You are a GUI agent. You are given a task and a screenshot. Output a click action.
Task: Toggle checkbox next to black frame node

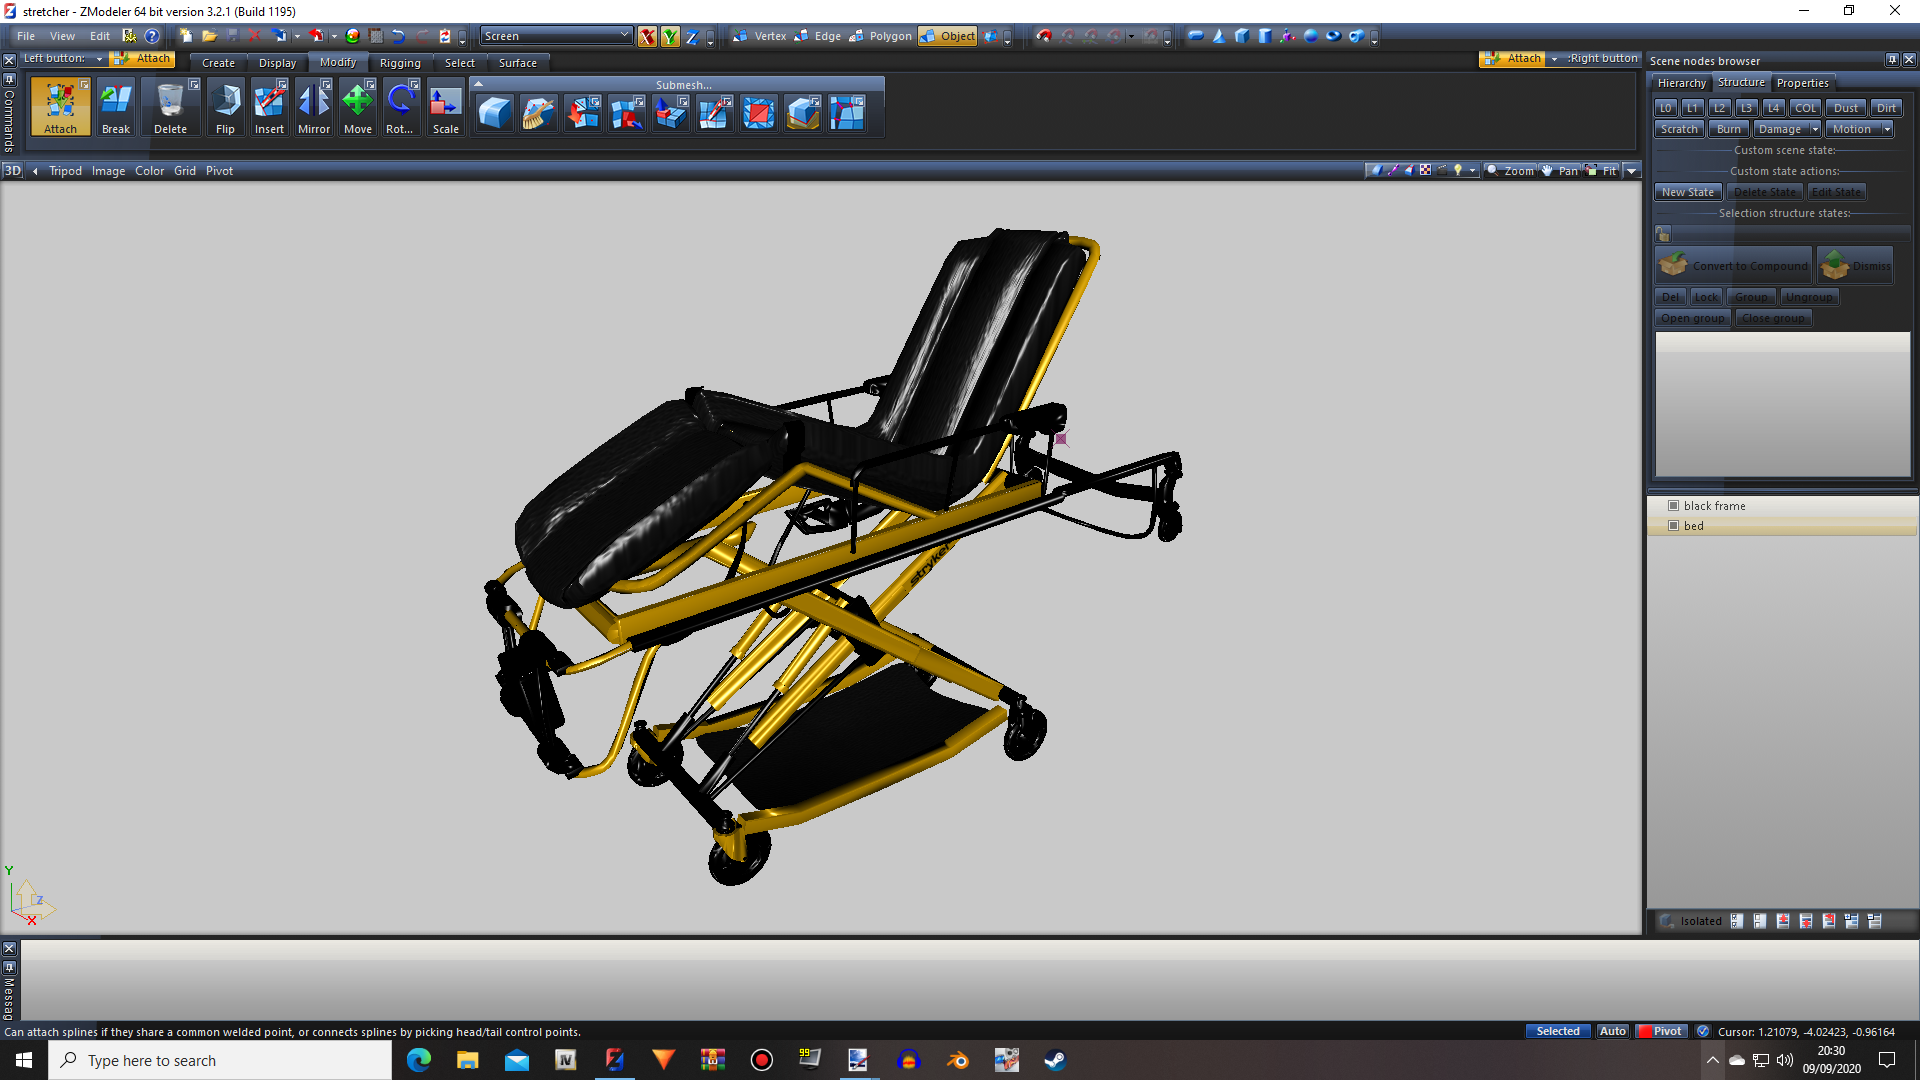tap(1673, 506)
